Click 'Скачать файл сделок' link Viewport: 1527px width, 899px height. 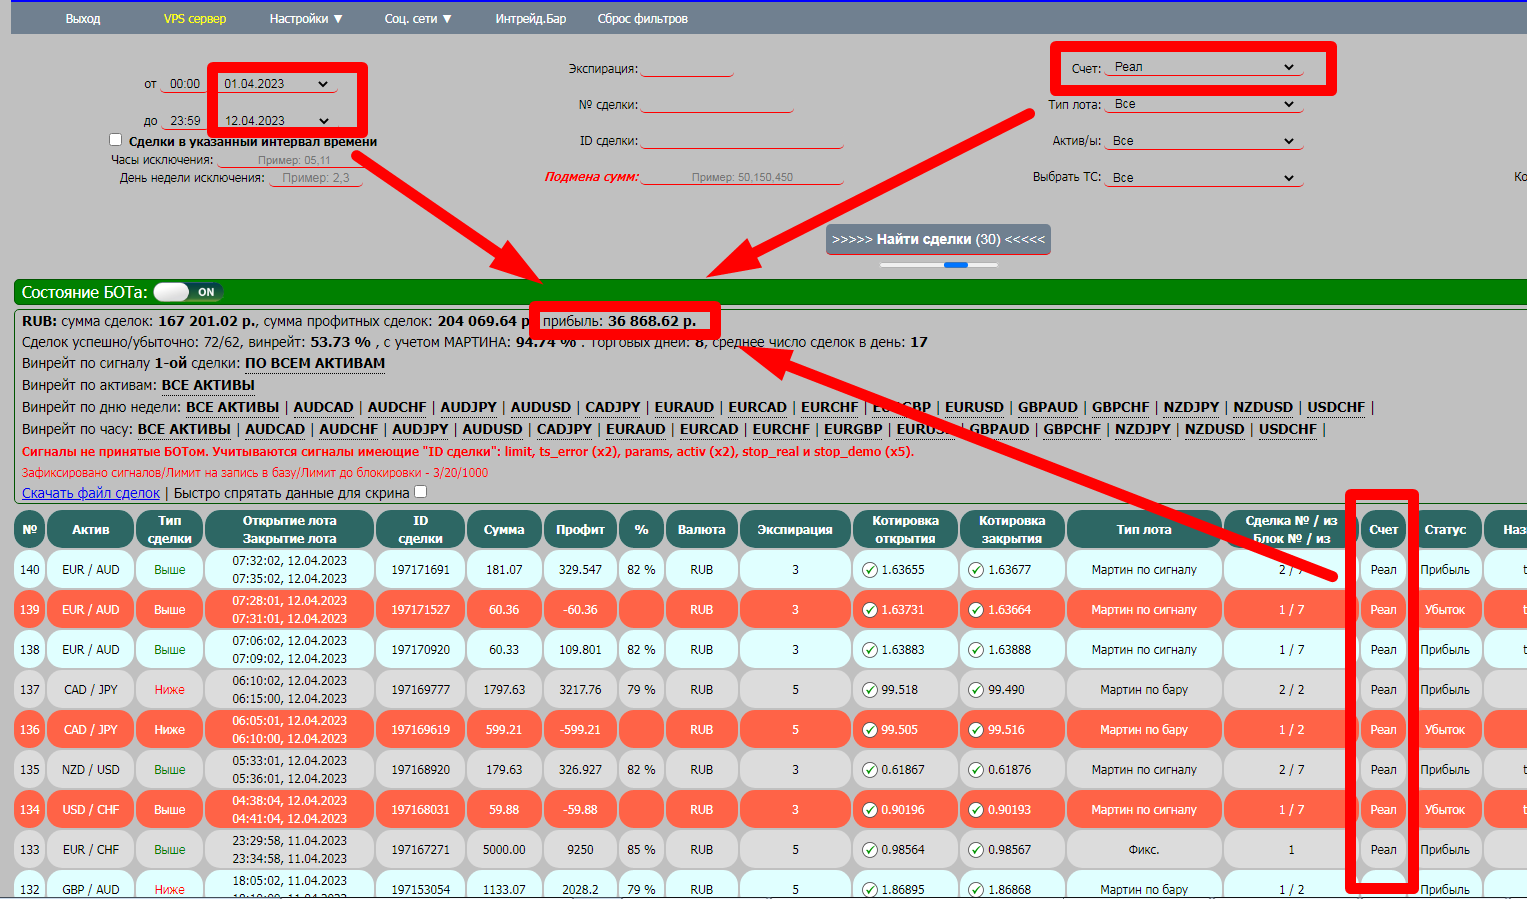[91, 493]
